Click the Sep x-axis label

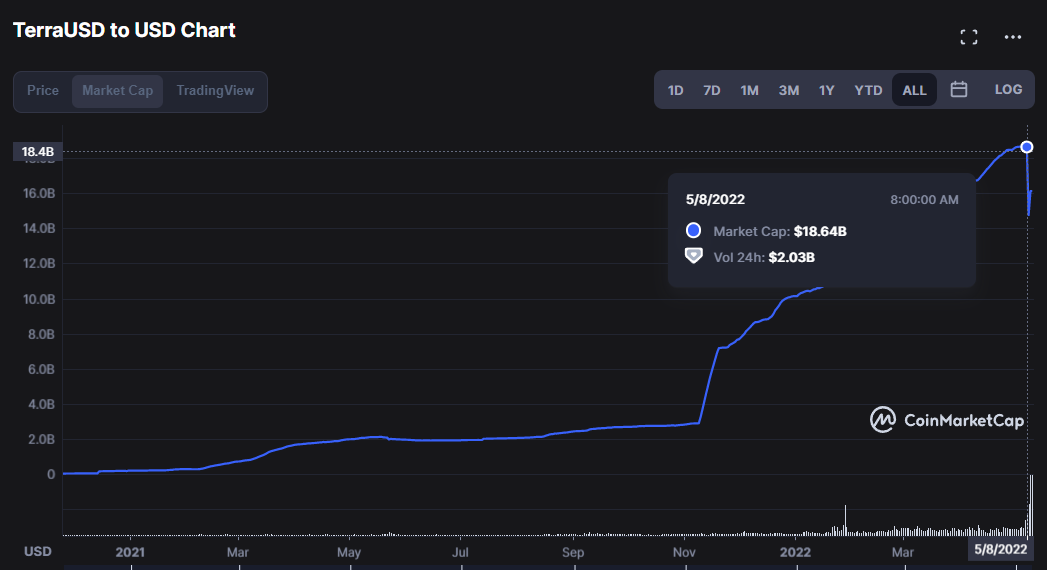[x=573, y=552]
